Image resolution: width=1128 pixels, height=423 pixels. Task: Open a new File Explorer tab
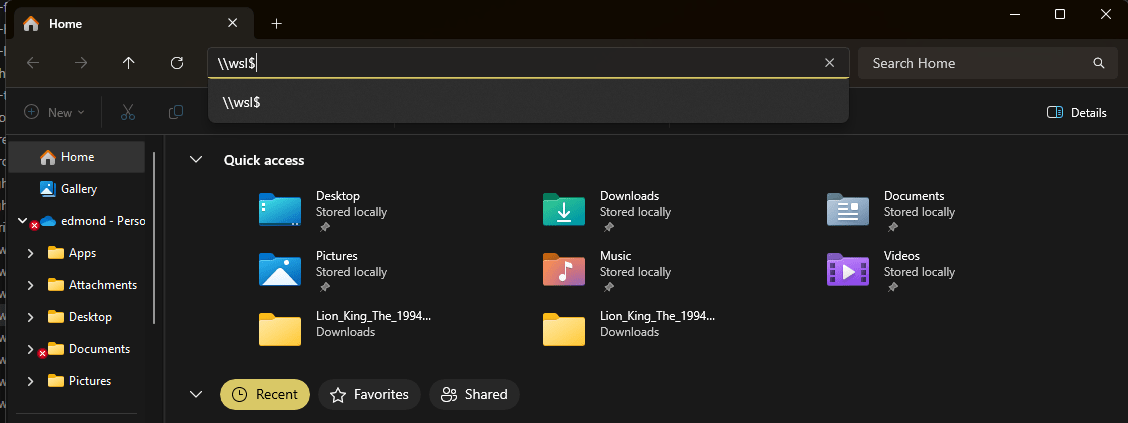click(276, 24)
